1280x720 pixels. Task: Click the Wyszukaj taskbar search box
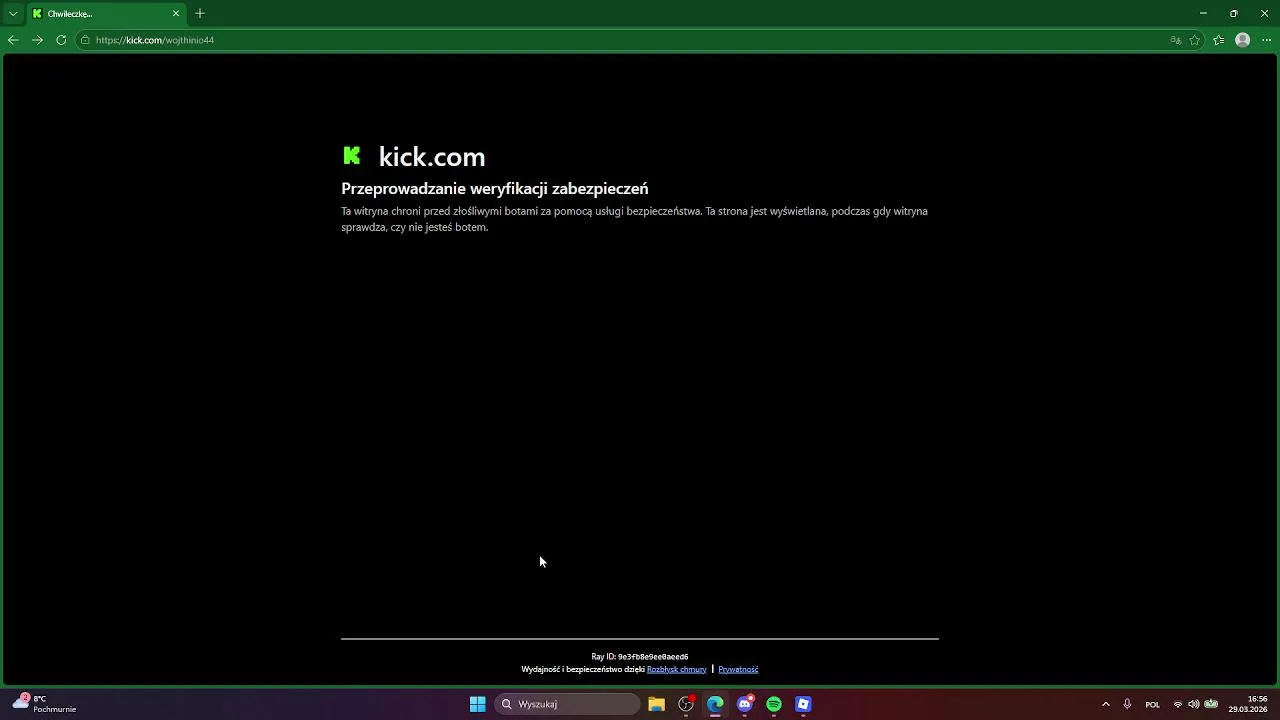coord(567,704)
